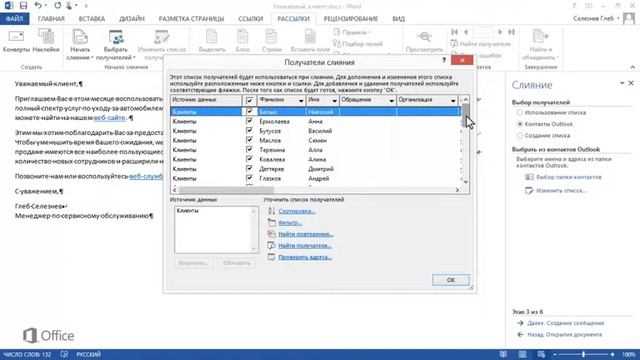This screenshot has height=360, width=640.
Task: Open the quick access toolbar customize dropdown
Action: (86, 6)
